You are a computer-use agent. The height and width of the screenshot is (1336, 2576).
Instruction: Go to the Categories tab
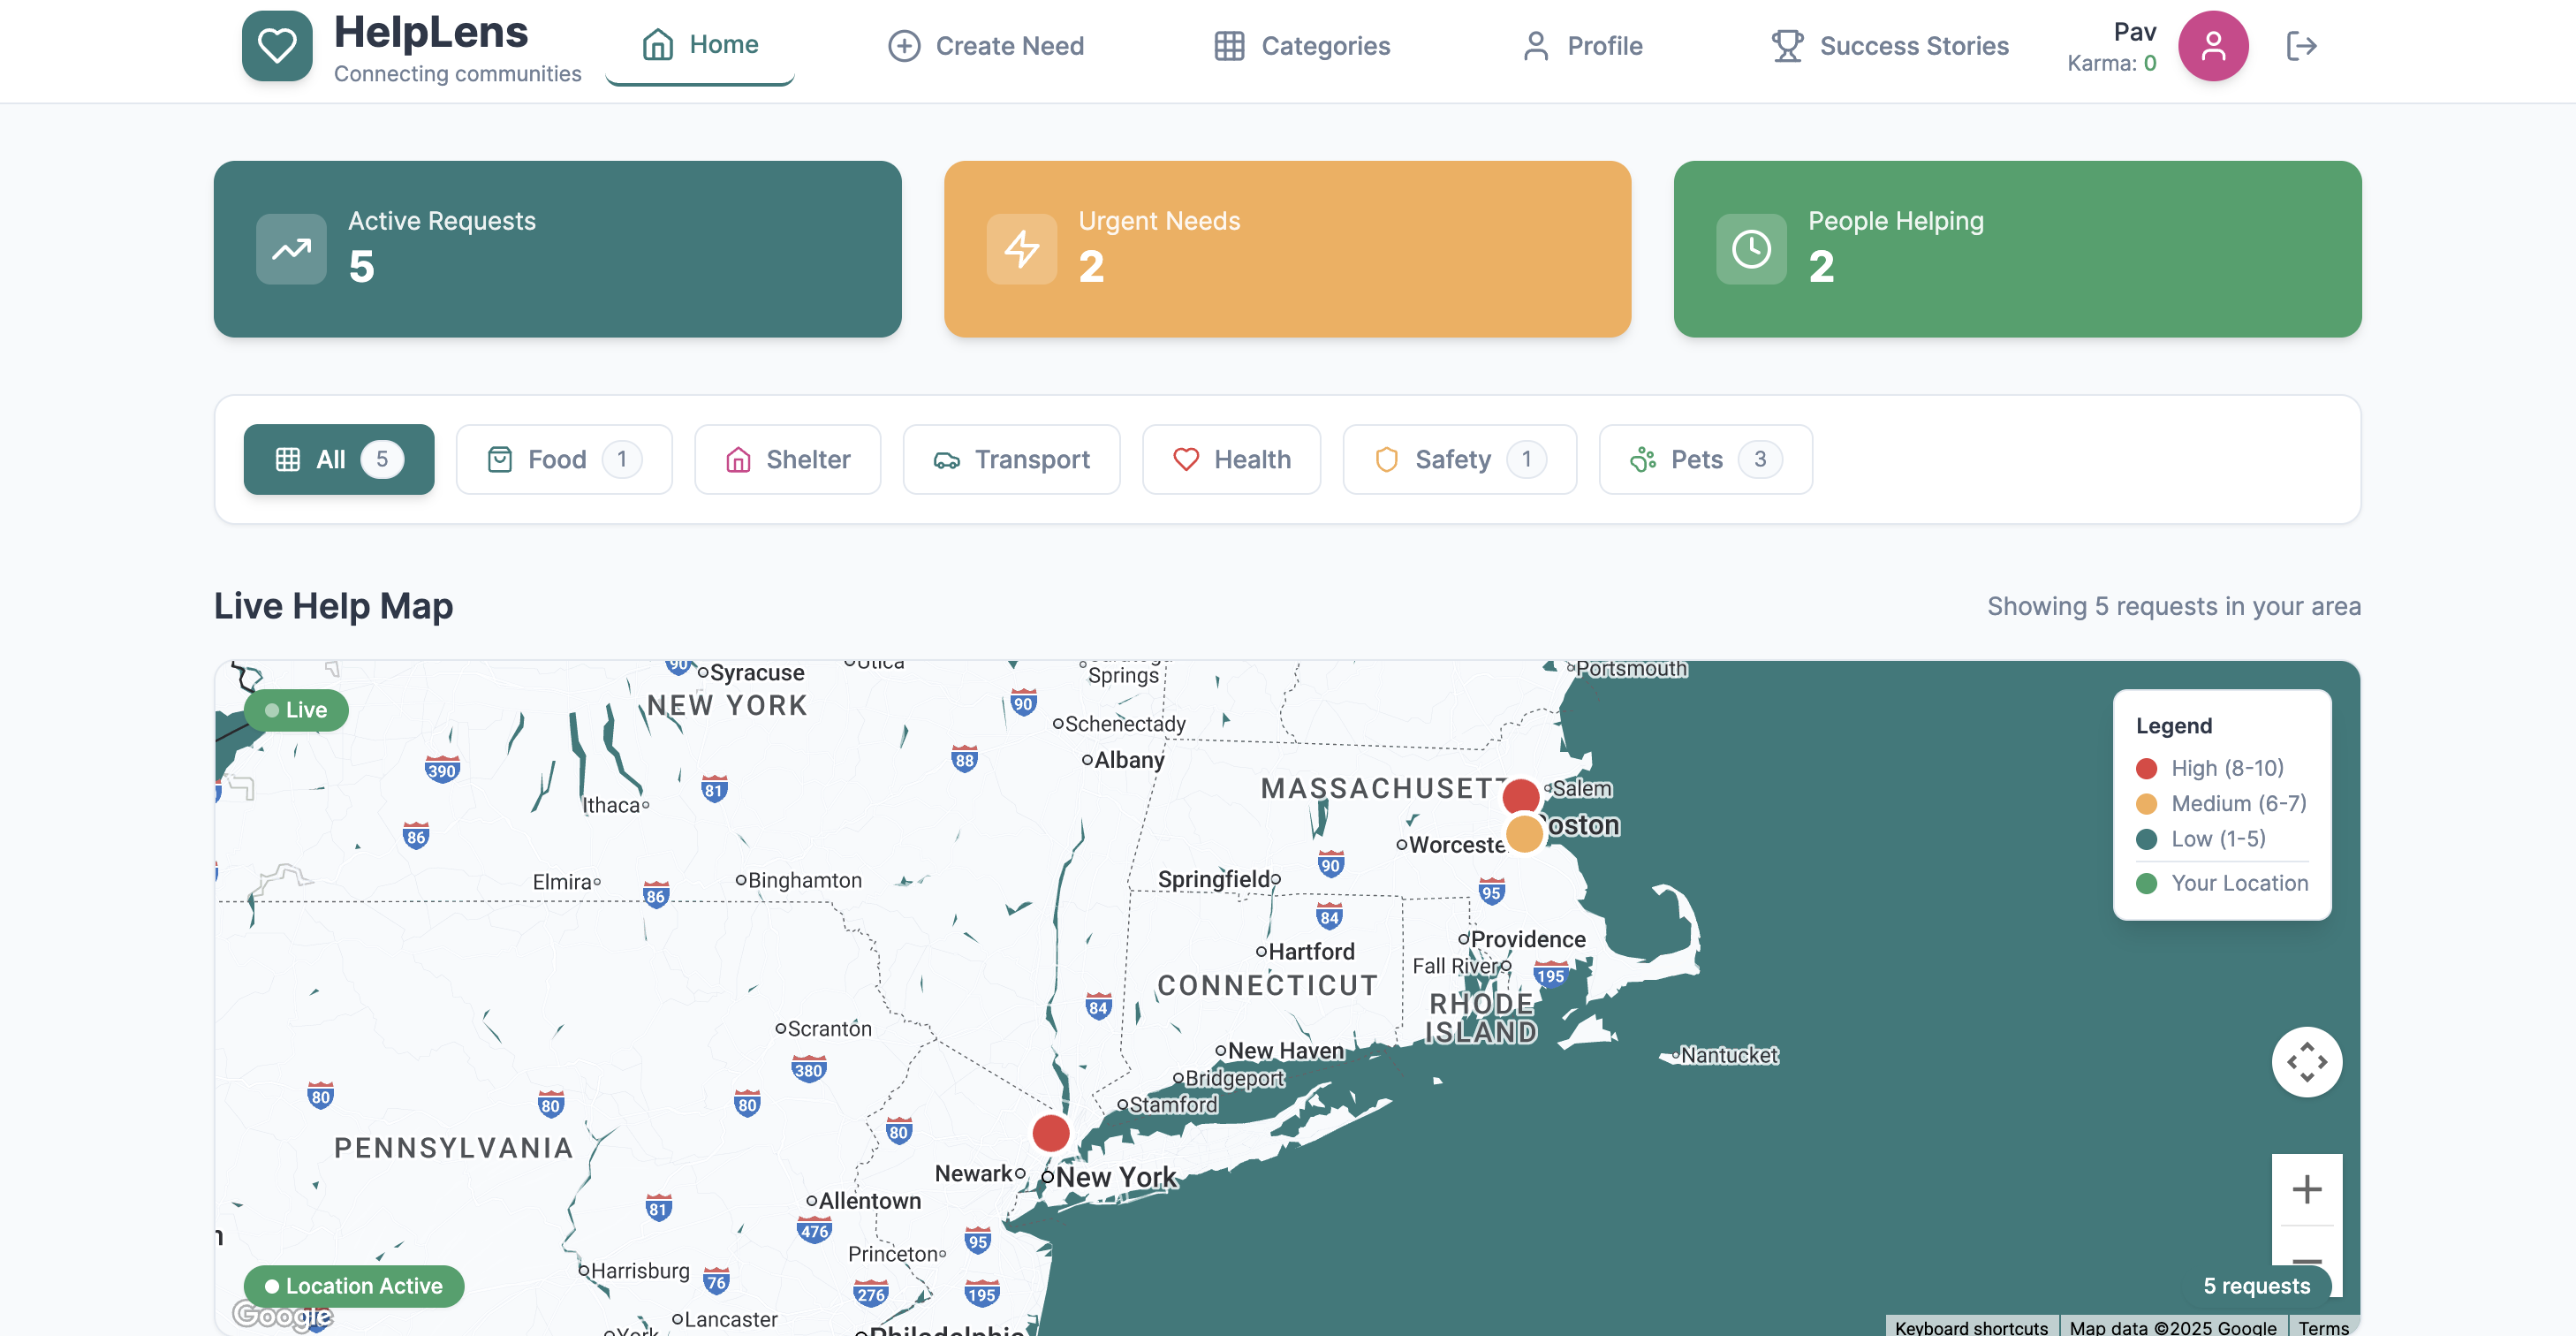[1301, 46]
